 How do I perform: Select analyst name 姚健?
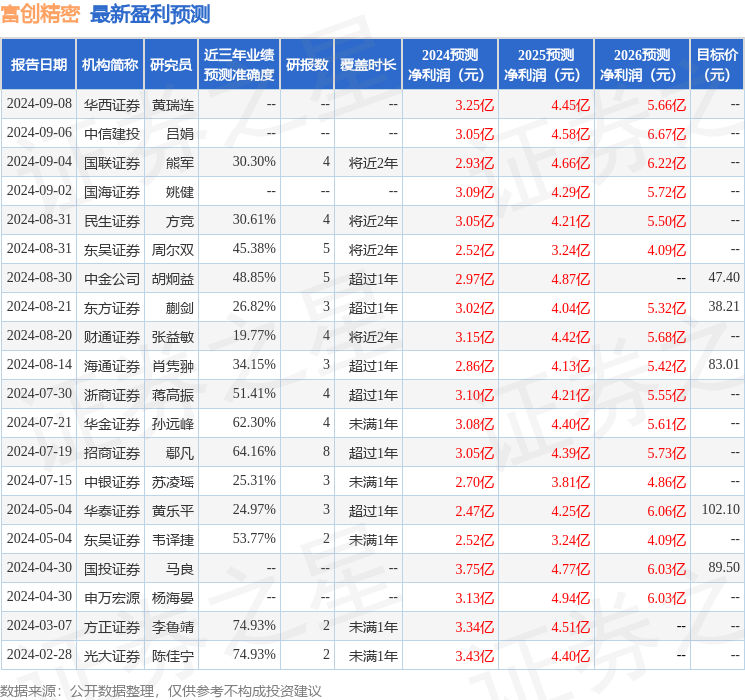(180, 192)
